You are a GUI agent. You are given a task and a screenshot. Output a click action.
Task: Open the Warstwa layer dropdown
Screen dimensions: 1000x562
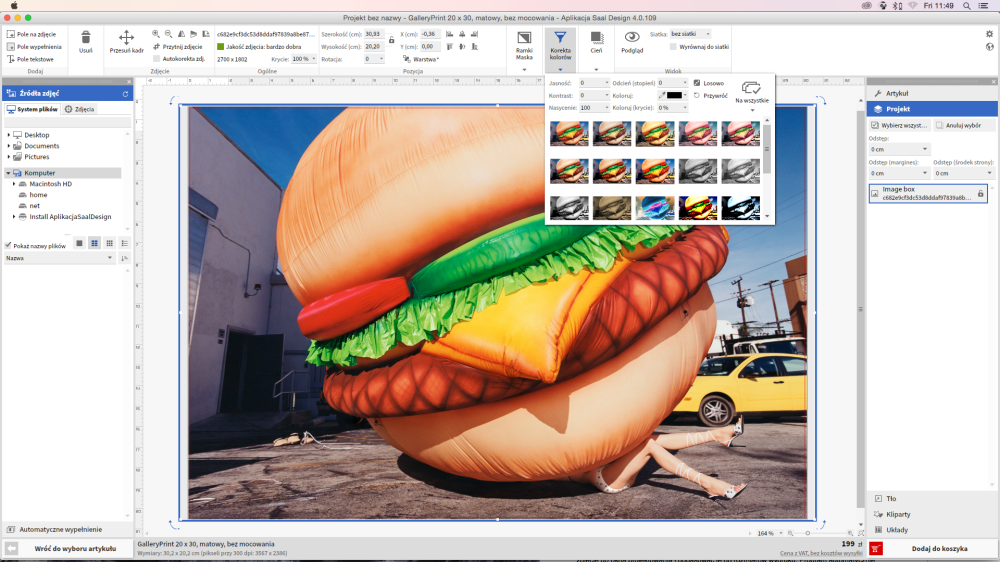422,59
